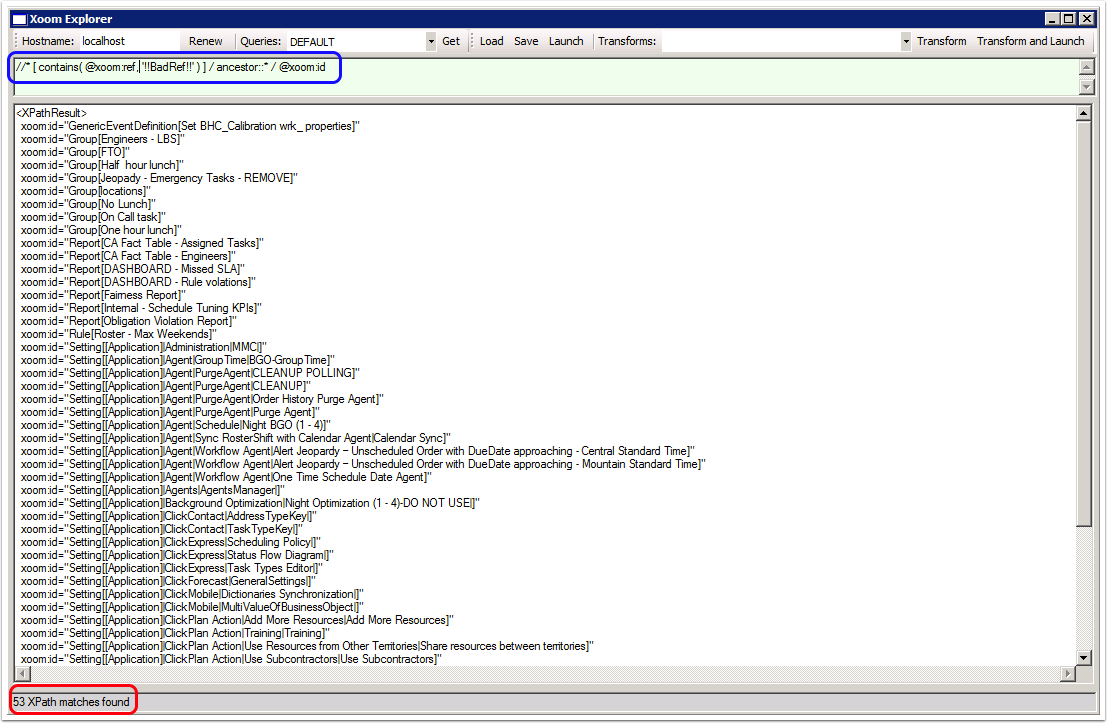The image size is (1107, 723).
Task: Click the results pane scroll-down arrow
Action: click(x=1083, y=657)
